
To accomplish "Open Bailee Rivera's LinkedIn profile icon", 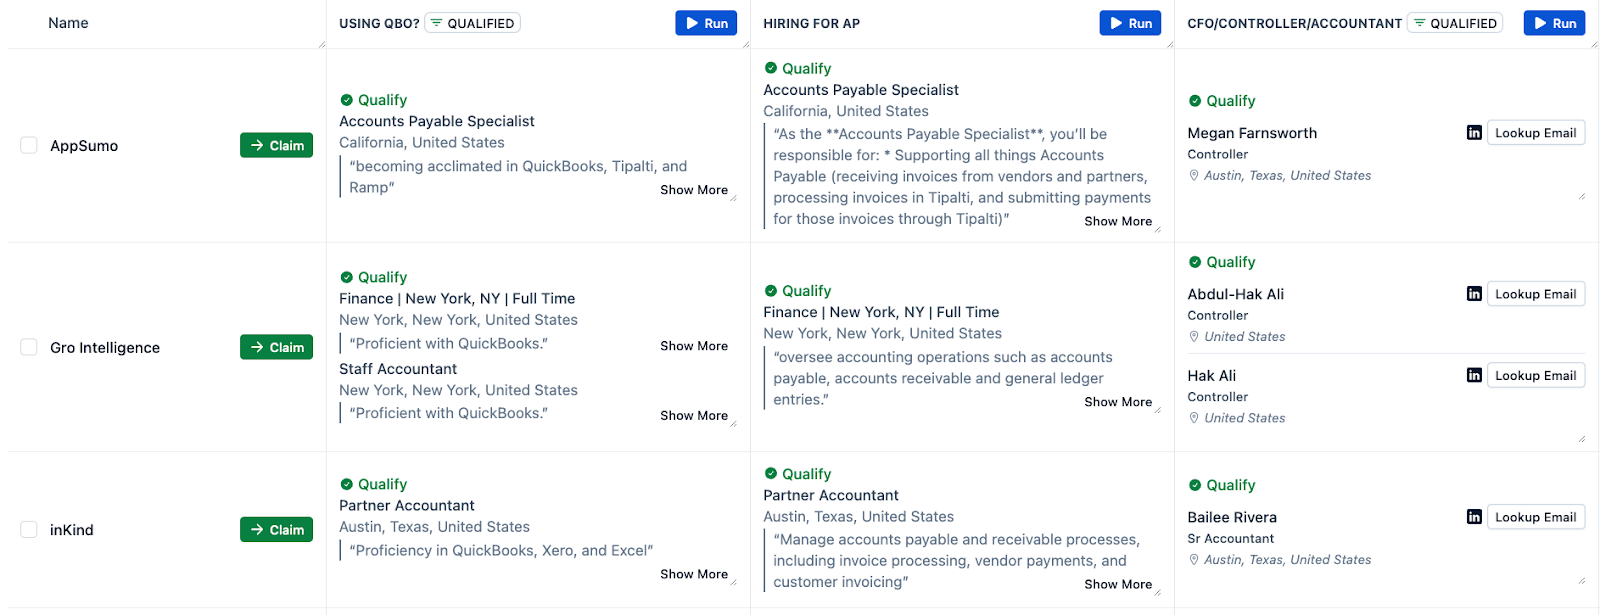I will click(x=1474, y=517).
